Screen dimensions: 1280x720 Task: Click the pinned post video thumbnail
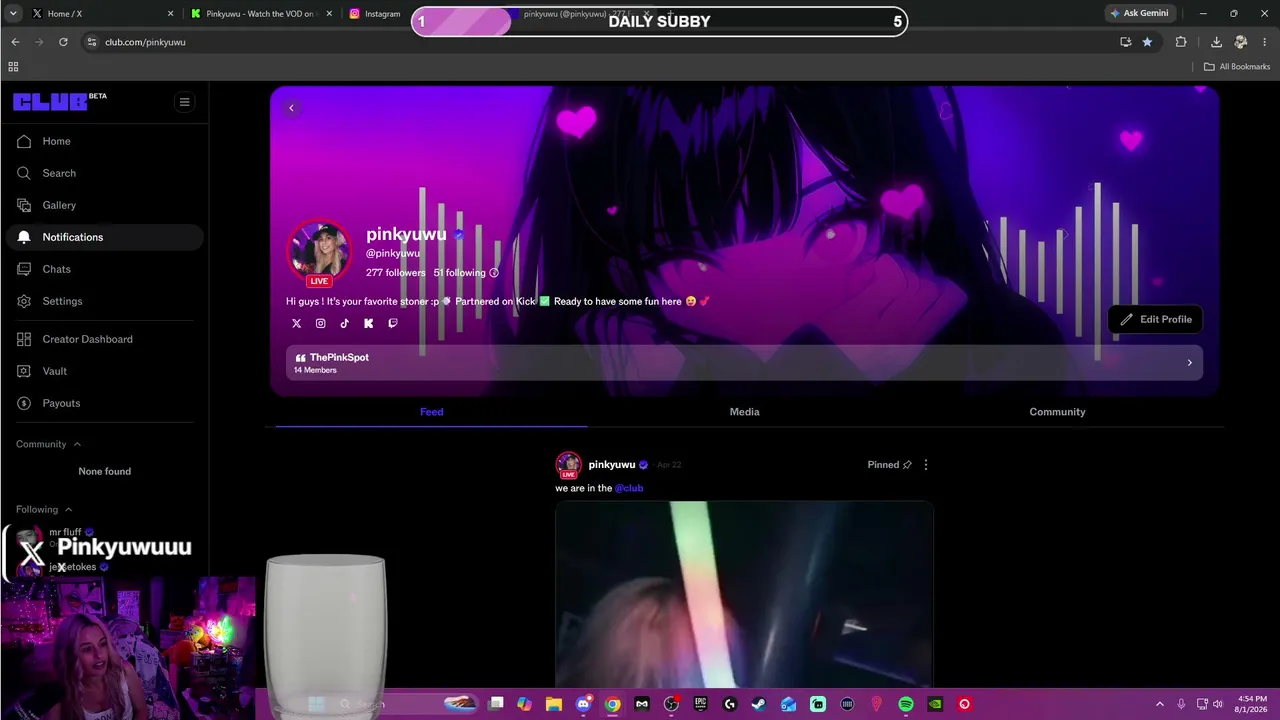pos(744,595)
